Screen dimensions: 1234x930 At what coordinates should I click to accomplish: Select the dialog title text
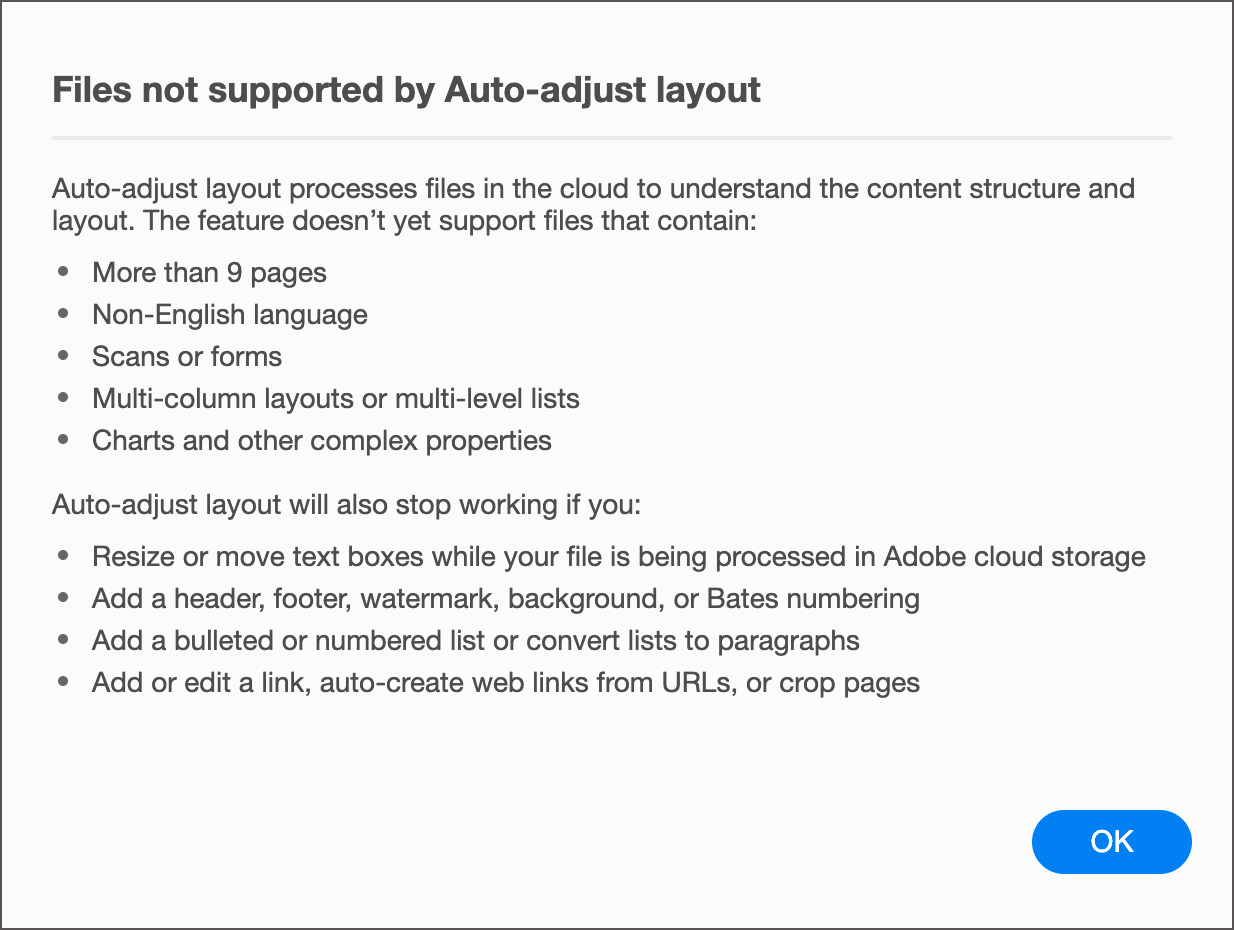(x=405, y=90)
